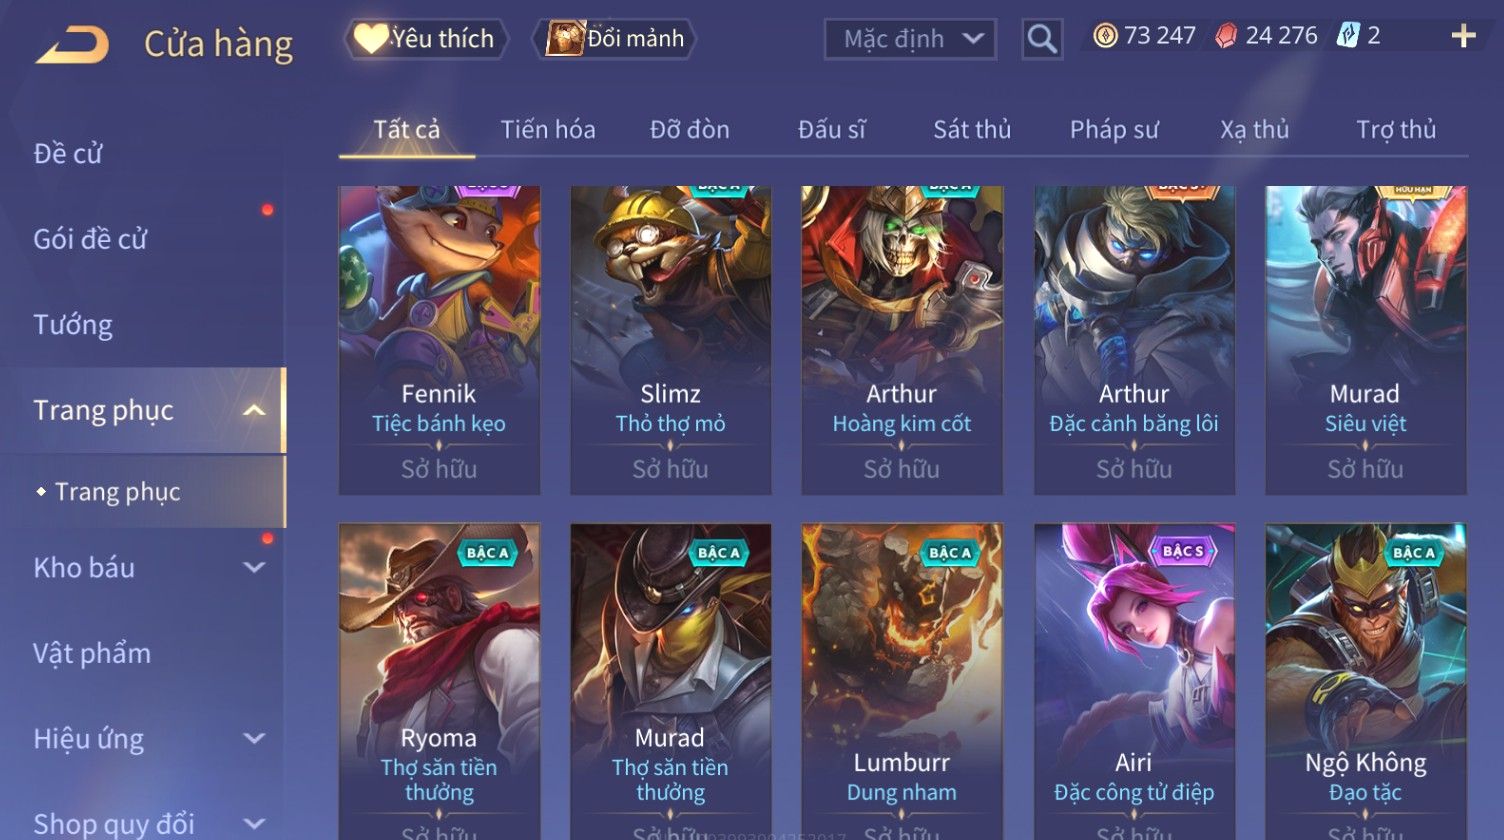Click the blue voucher ticket icon
Image resolution: width=1504 pixels, height=840 pixels.
point(1348,37)
